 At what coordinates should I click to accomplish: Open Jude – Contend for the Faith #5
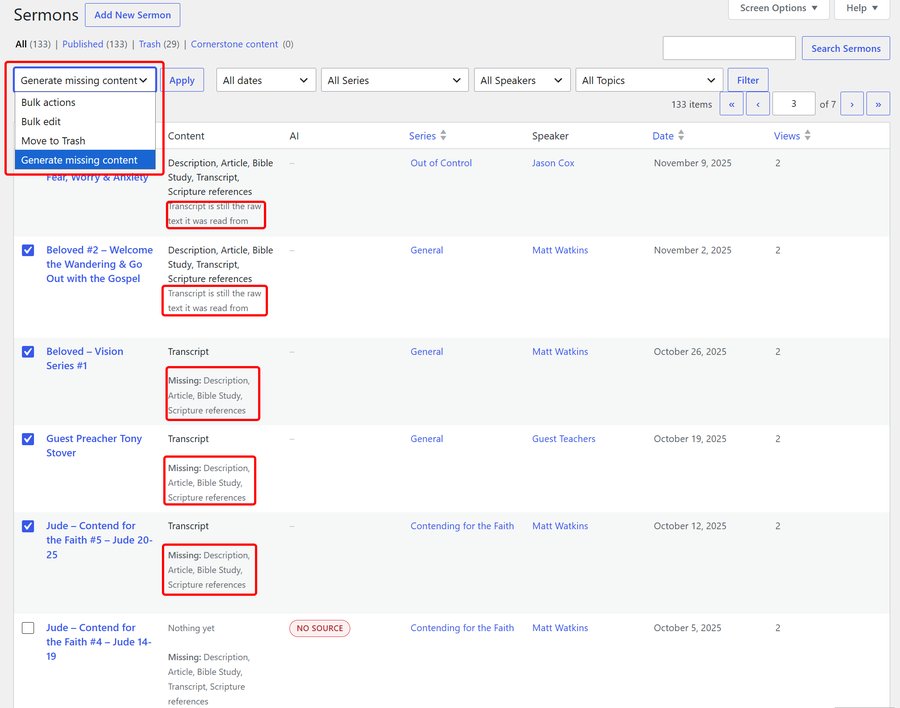[99, 540]
